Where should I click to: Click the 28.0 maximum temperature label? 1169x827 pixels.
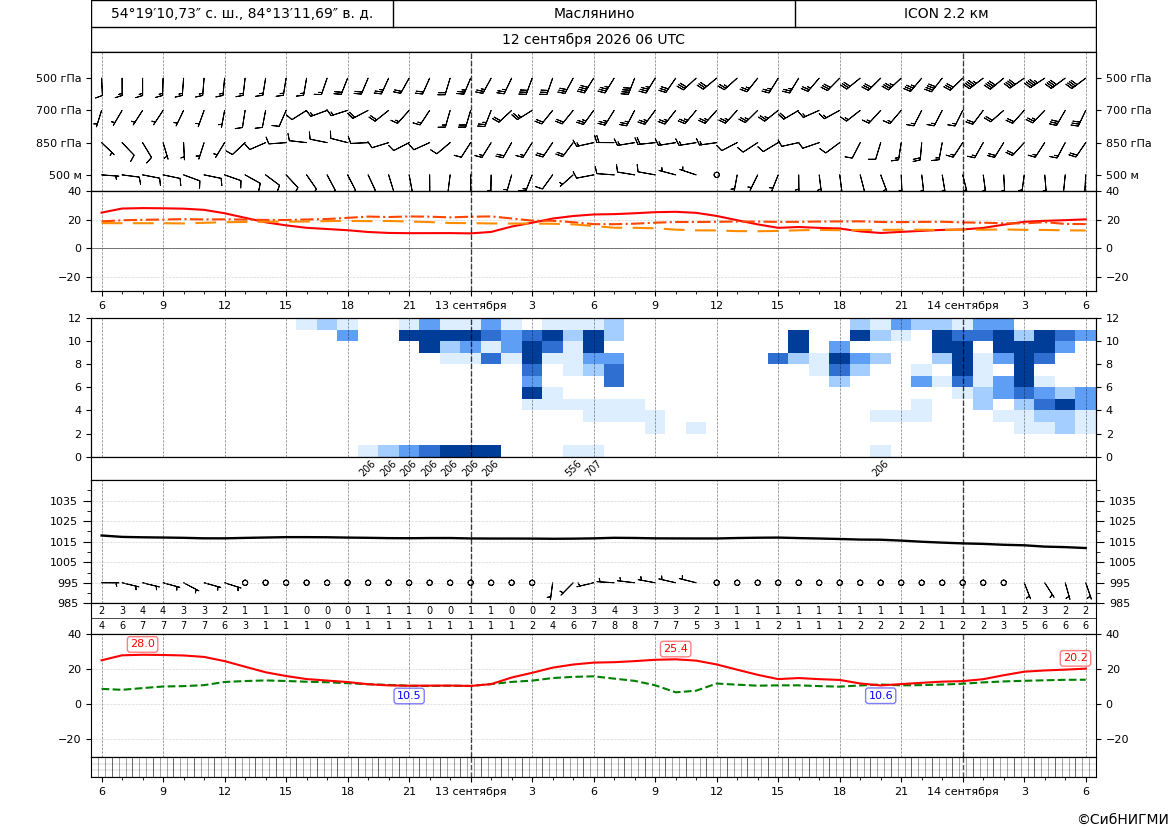tap(142, 644)
